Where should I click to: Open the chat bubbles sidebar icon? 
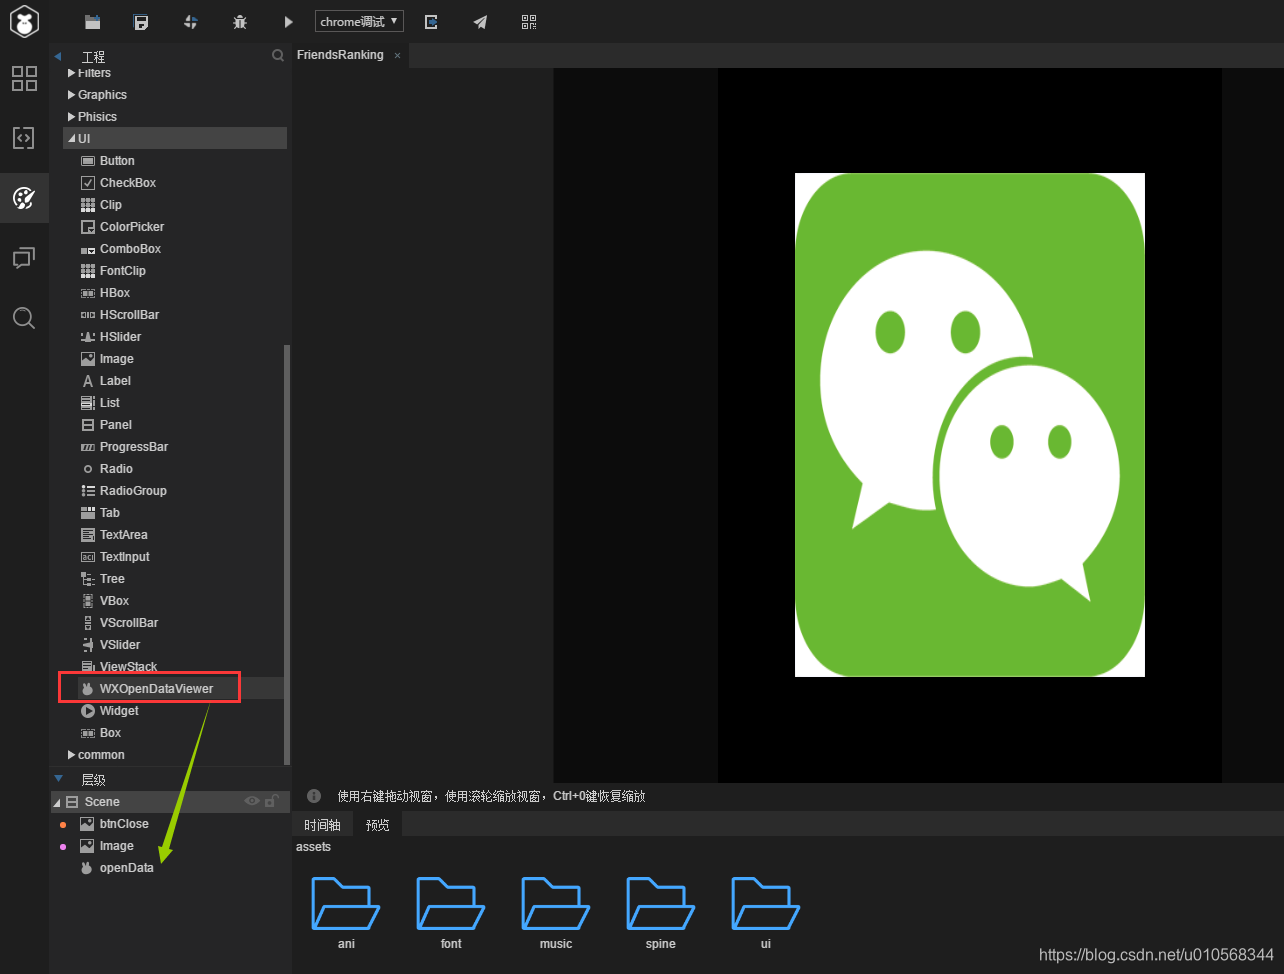pos(24,258)
